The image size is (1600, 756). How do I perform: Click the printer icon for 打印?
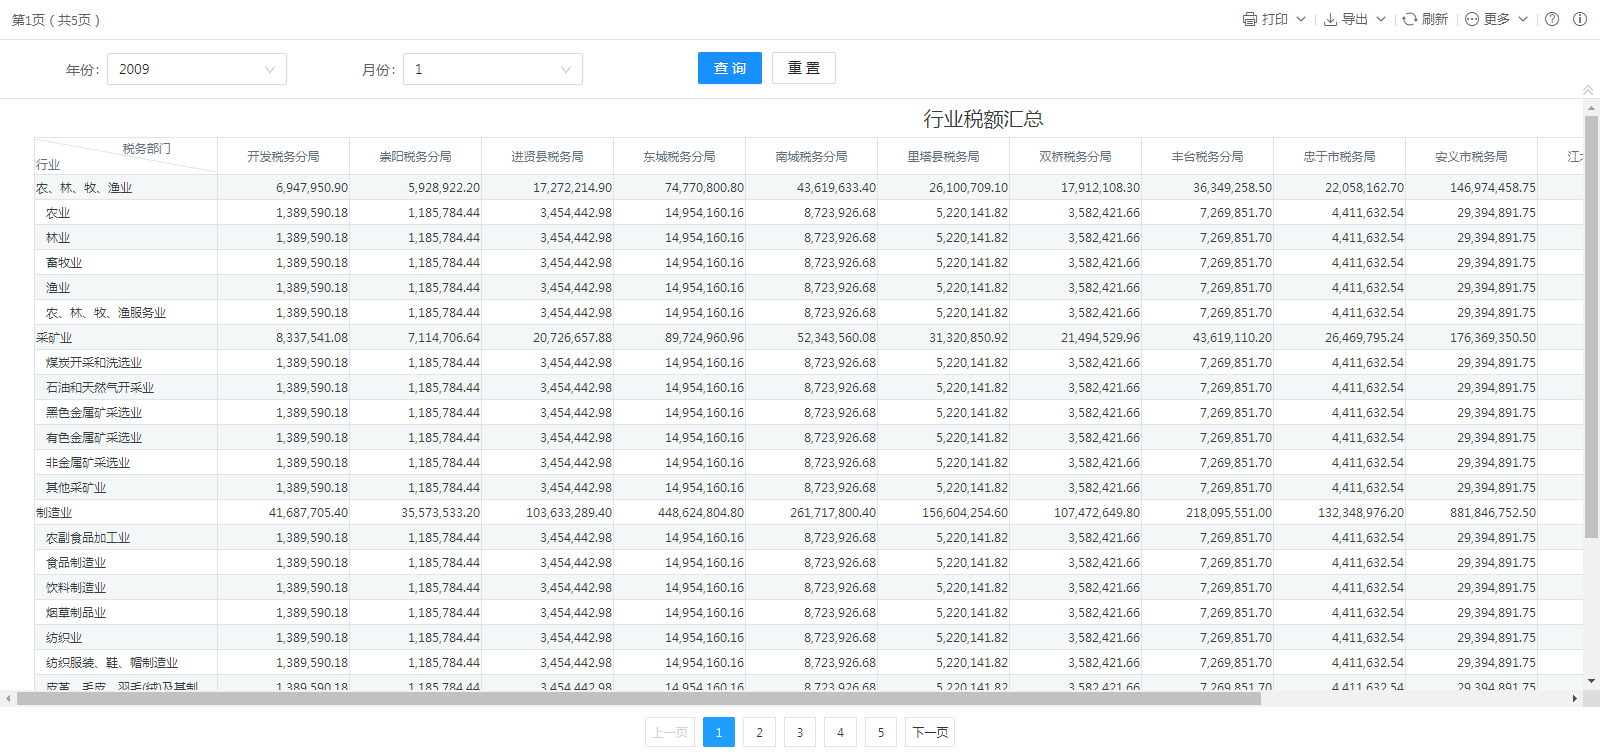point(1249,19)
